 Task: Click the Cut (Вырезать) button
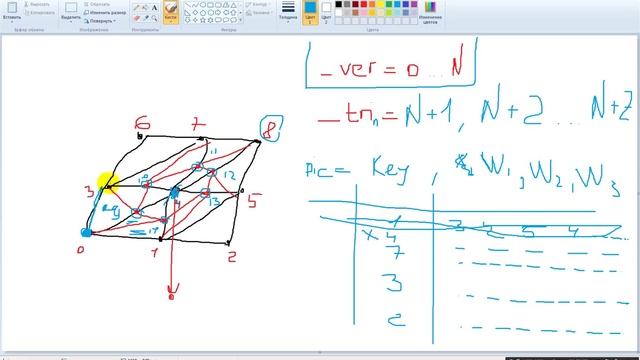click(37, 4)
